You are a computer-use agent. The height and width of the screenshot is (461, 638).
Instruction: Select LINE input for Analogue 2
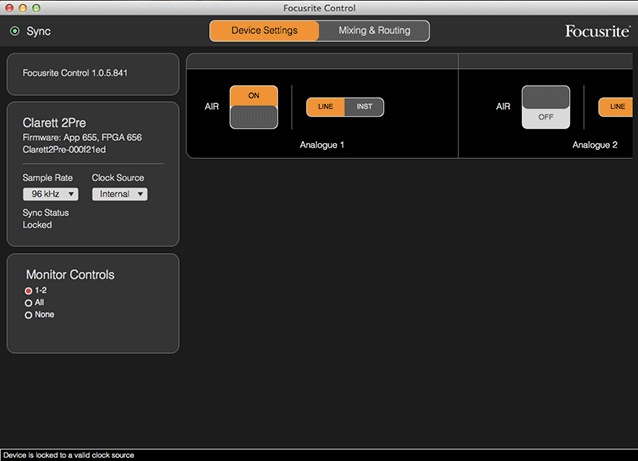coord(616,107)
